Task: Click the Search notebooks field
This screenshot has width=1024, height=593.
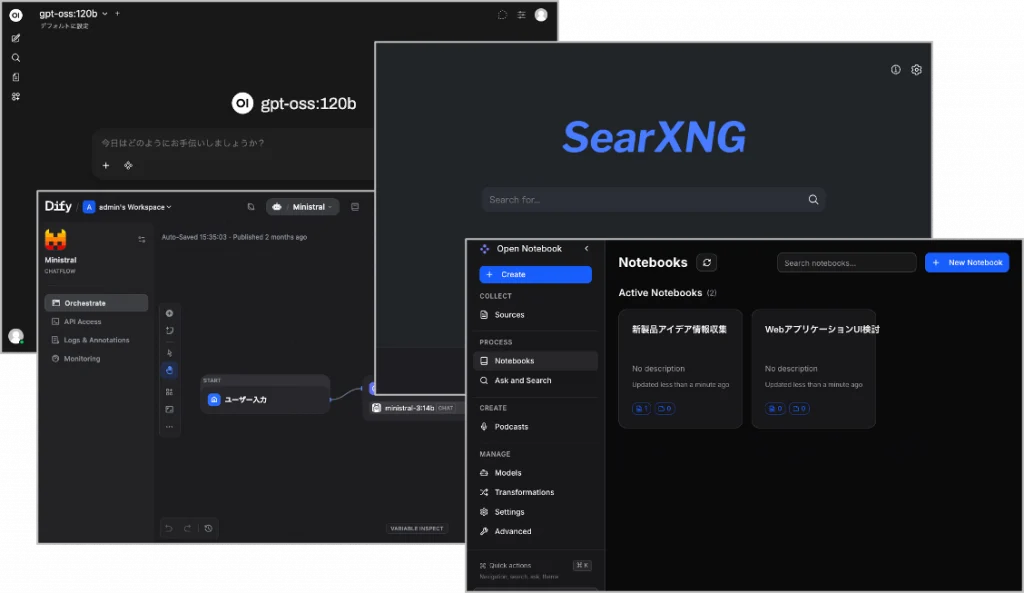Action: [845, 263]
